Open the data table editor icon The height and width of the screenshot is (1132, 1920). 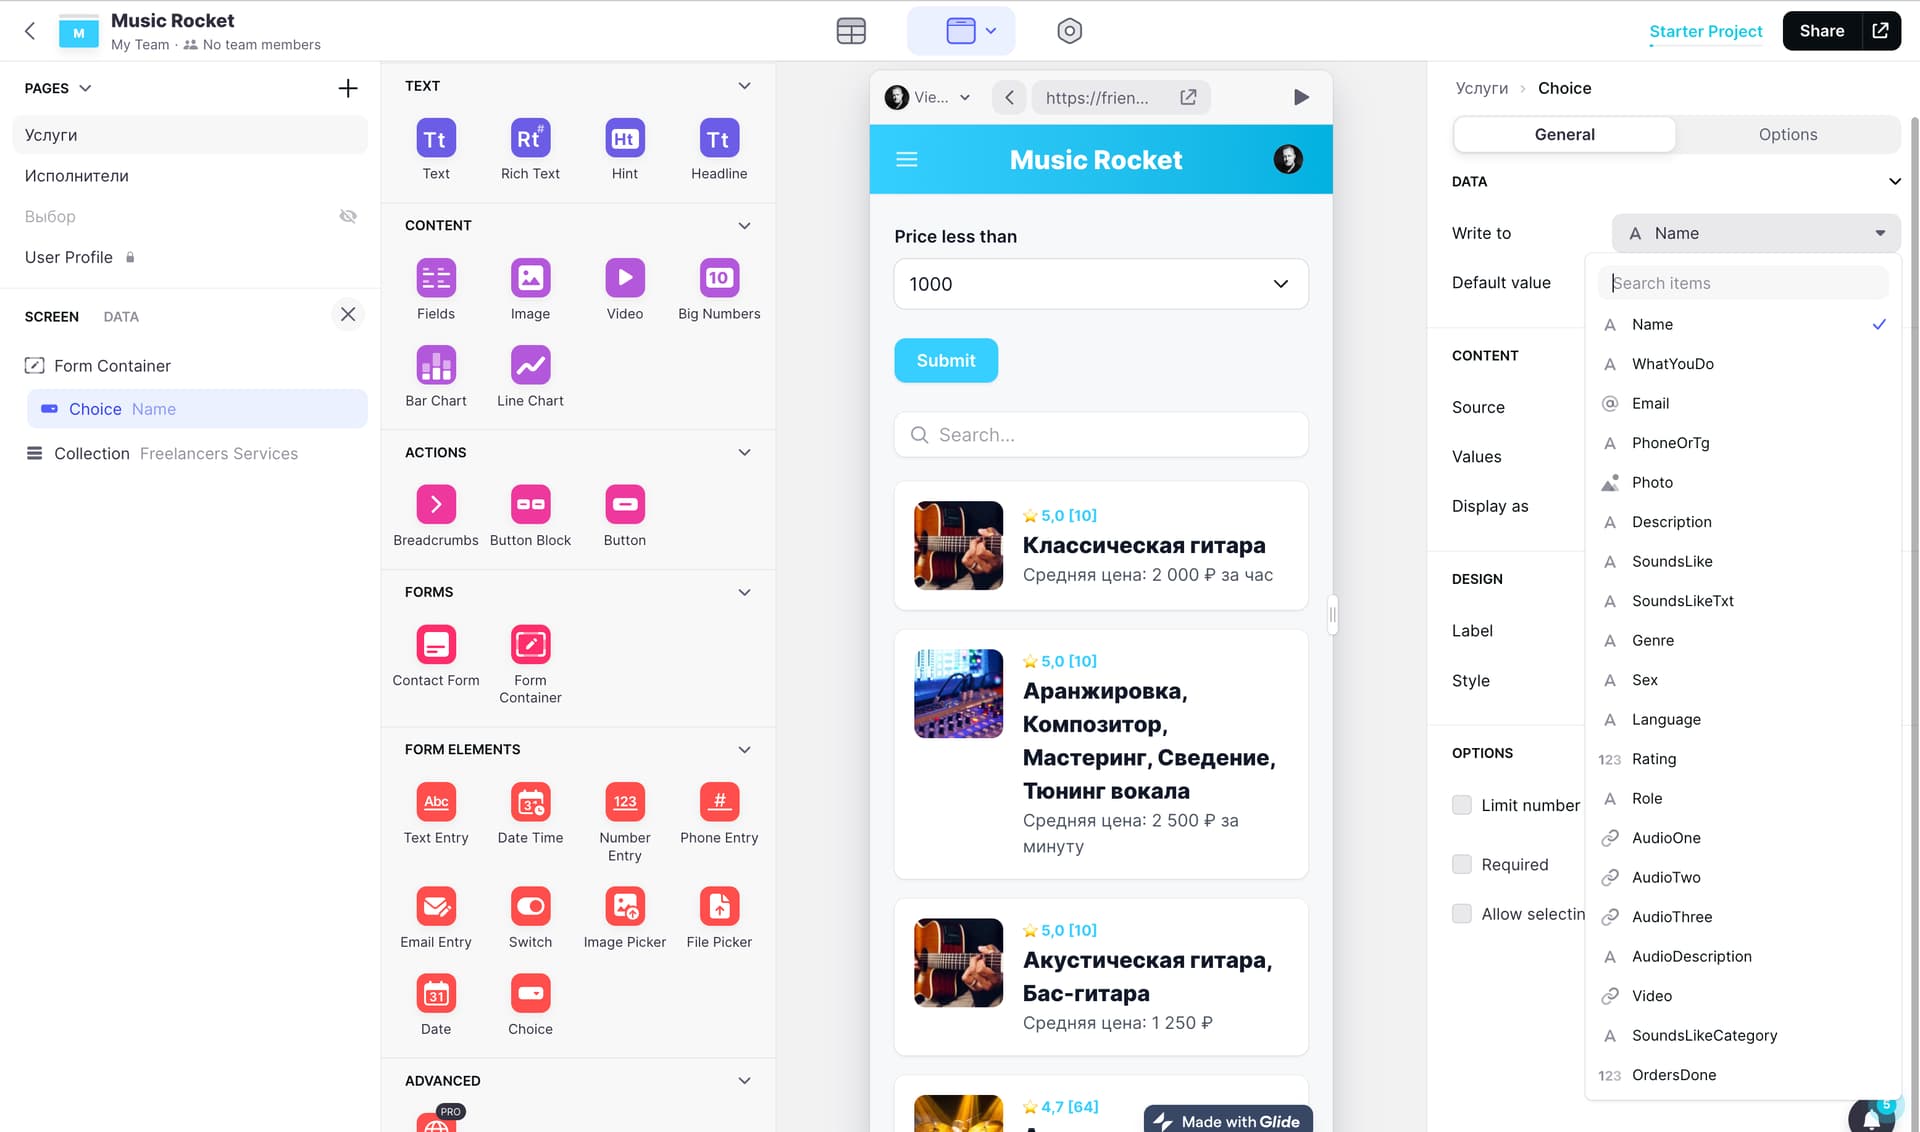850,31
